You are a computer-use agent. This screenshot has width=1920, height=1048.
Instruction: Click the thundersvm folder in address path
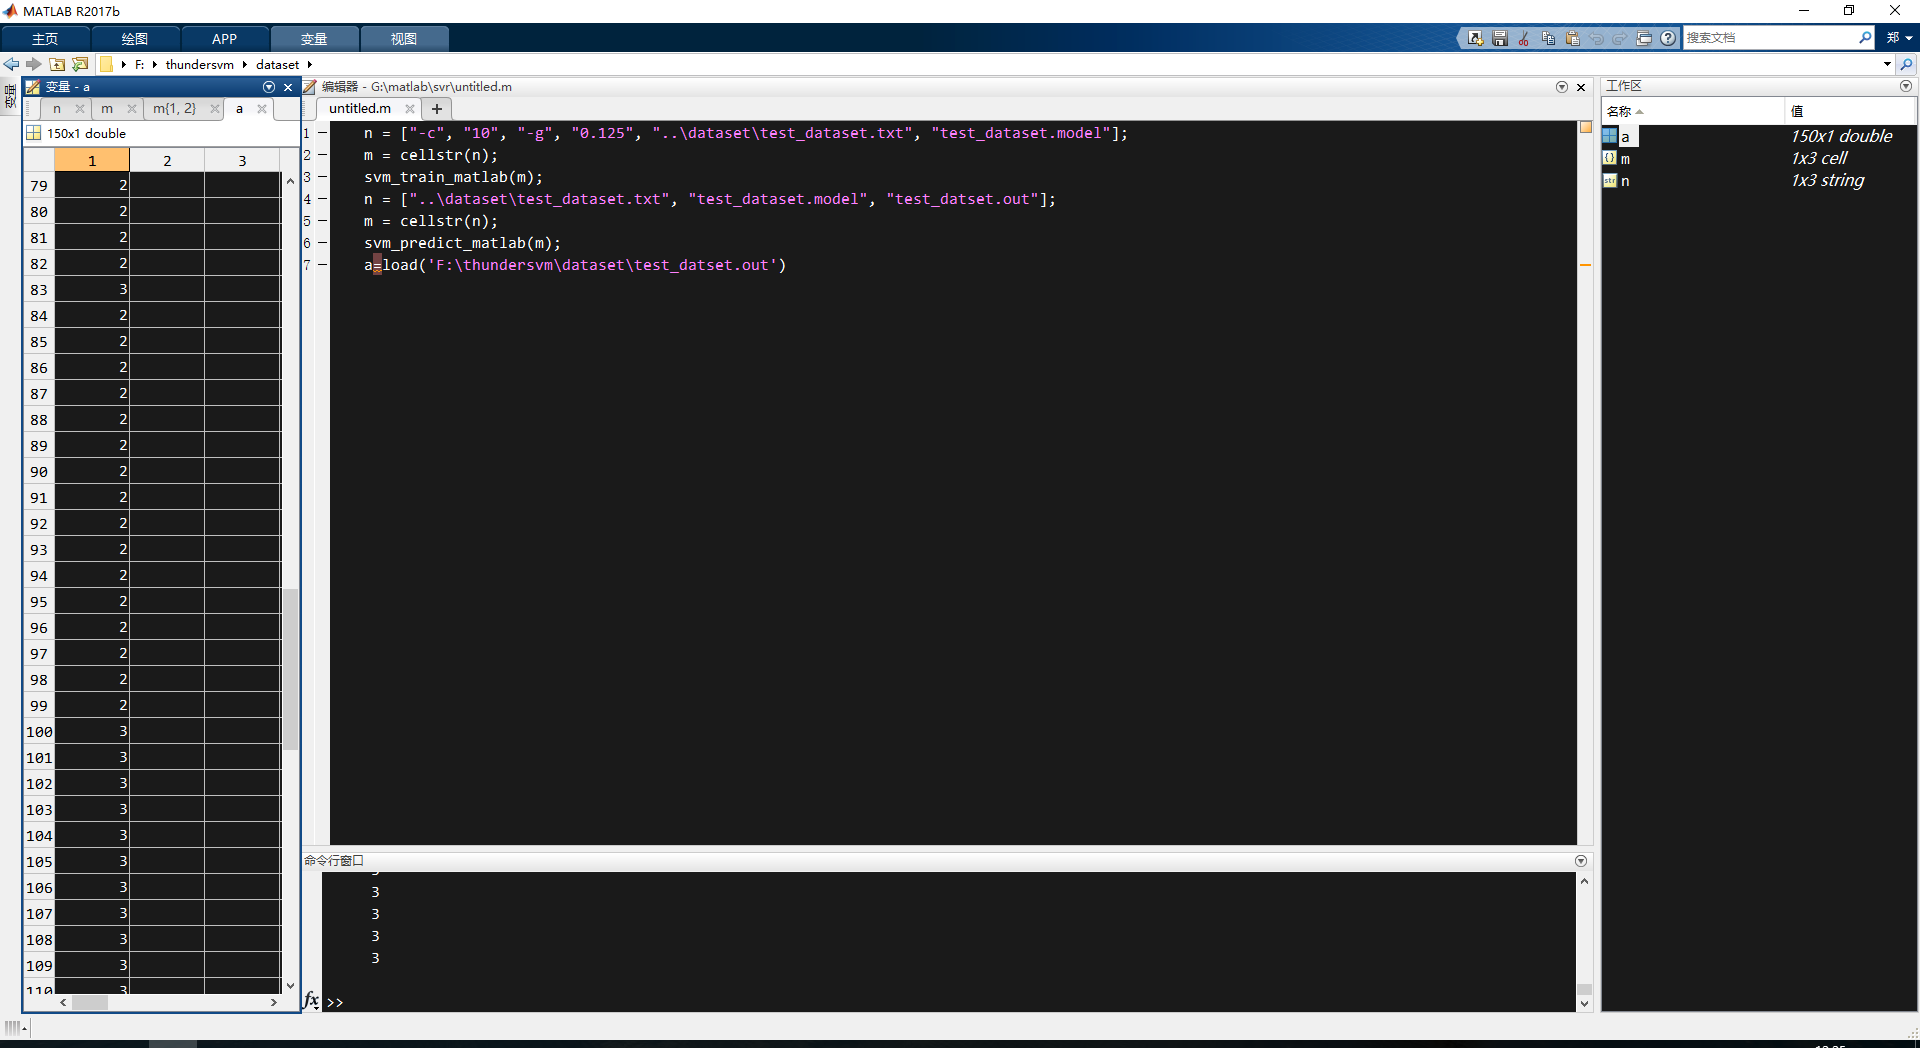[x=199, y=64]
